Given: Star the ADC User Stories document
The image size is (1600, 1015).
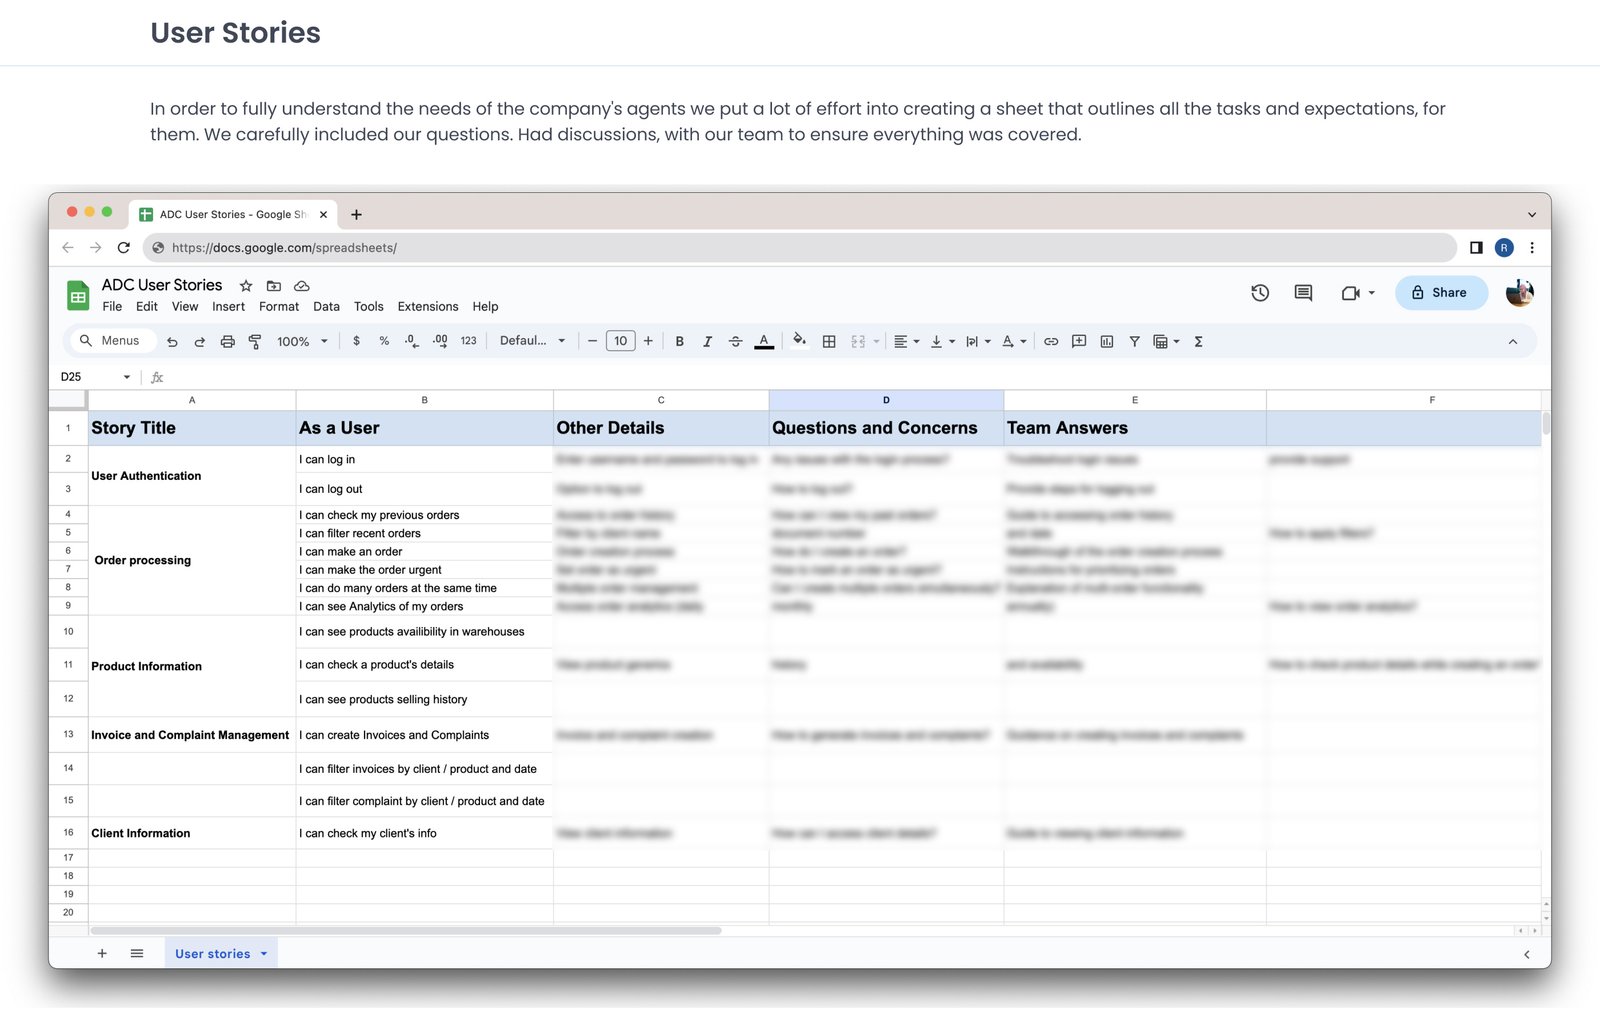Looking at the screenshot, I should click(246, 286).
